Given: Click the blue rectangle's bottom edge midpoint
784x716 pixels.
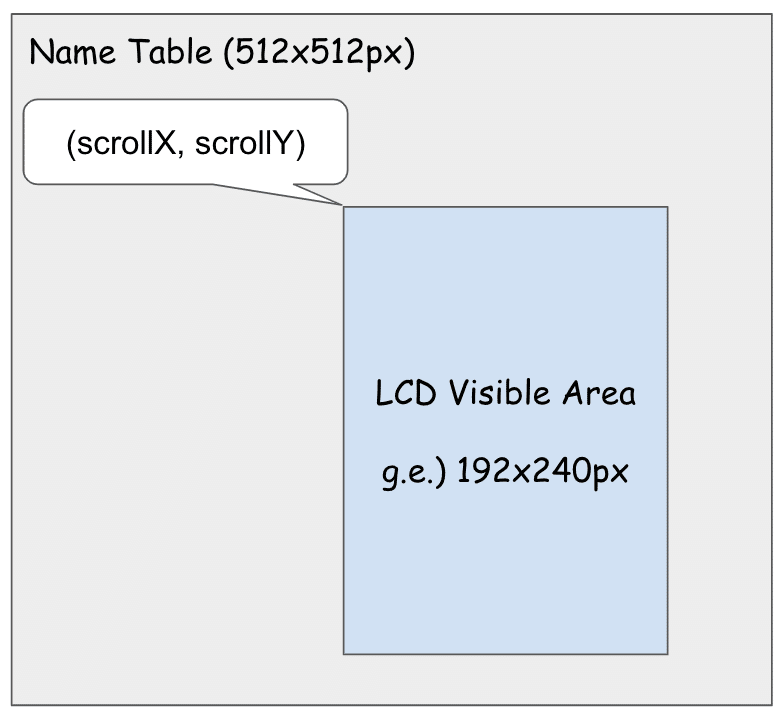Looking at the screenshot, I should click(505, 654).
